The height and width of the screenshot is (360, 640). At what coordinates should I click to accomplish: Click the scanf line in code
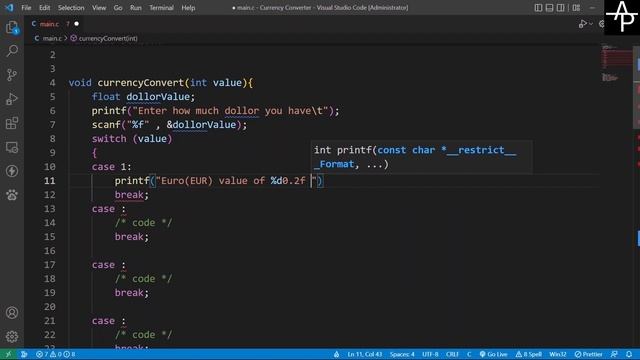click(x=169, y=124)
